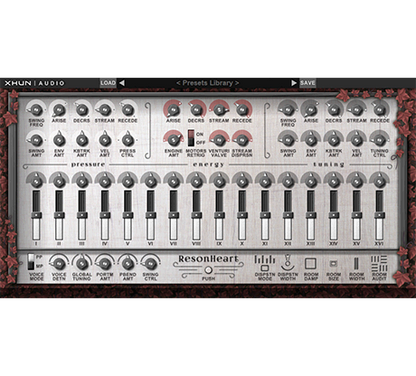416x376 pixels.
Task: Click the PBEND AMT knob
Action: coord(127,263)
